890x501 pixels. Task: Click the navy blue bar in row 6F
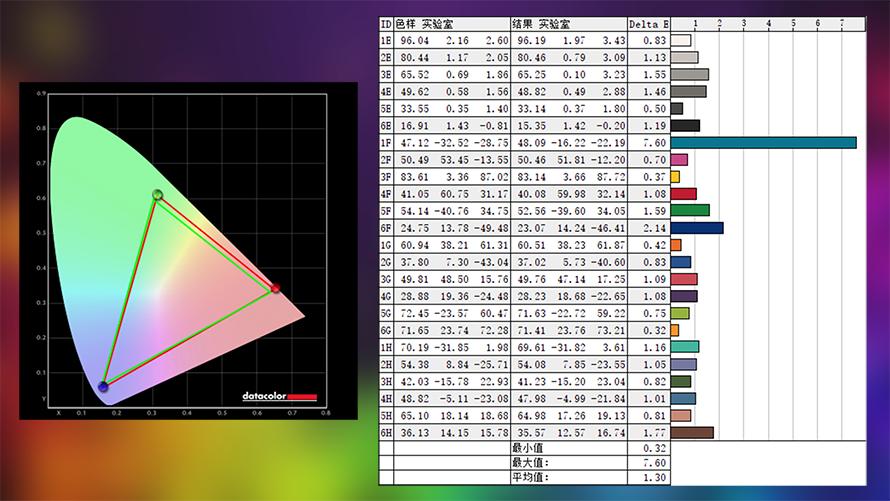[697, 228]
